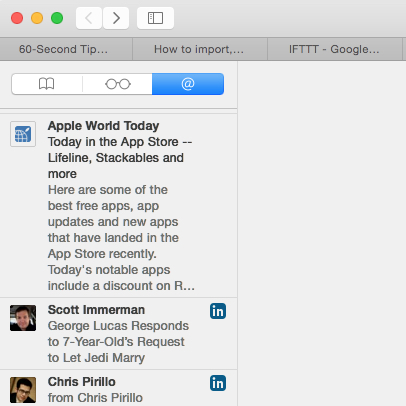
Task: Open Chris Pirillo's profile photo
Action: (x=23, y=390)
